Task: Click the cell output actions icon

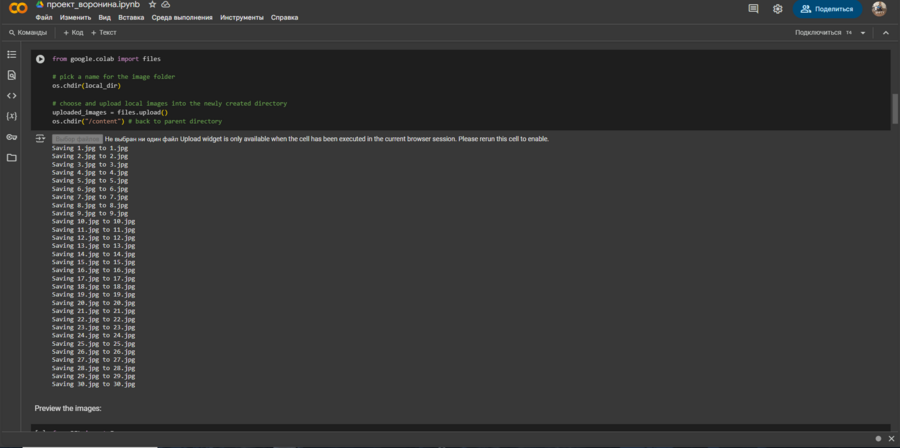Action: [x=40, y=139]
